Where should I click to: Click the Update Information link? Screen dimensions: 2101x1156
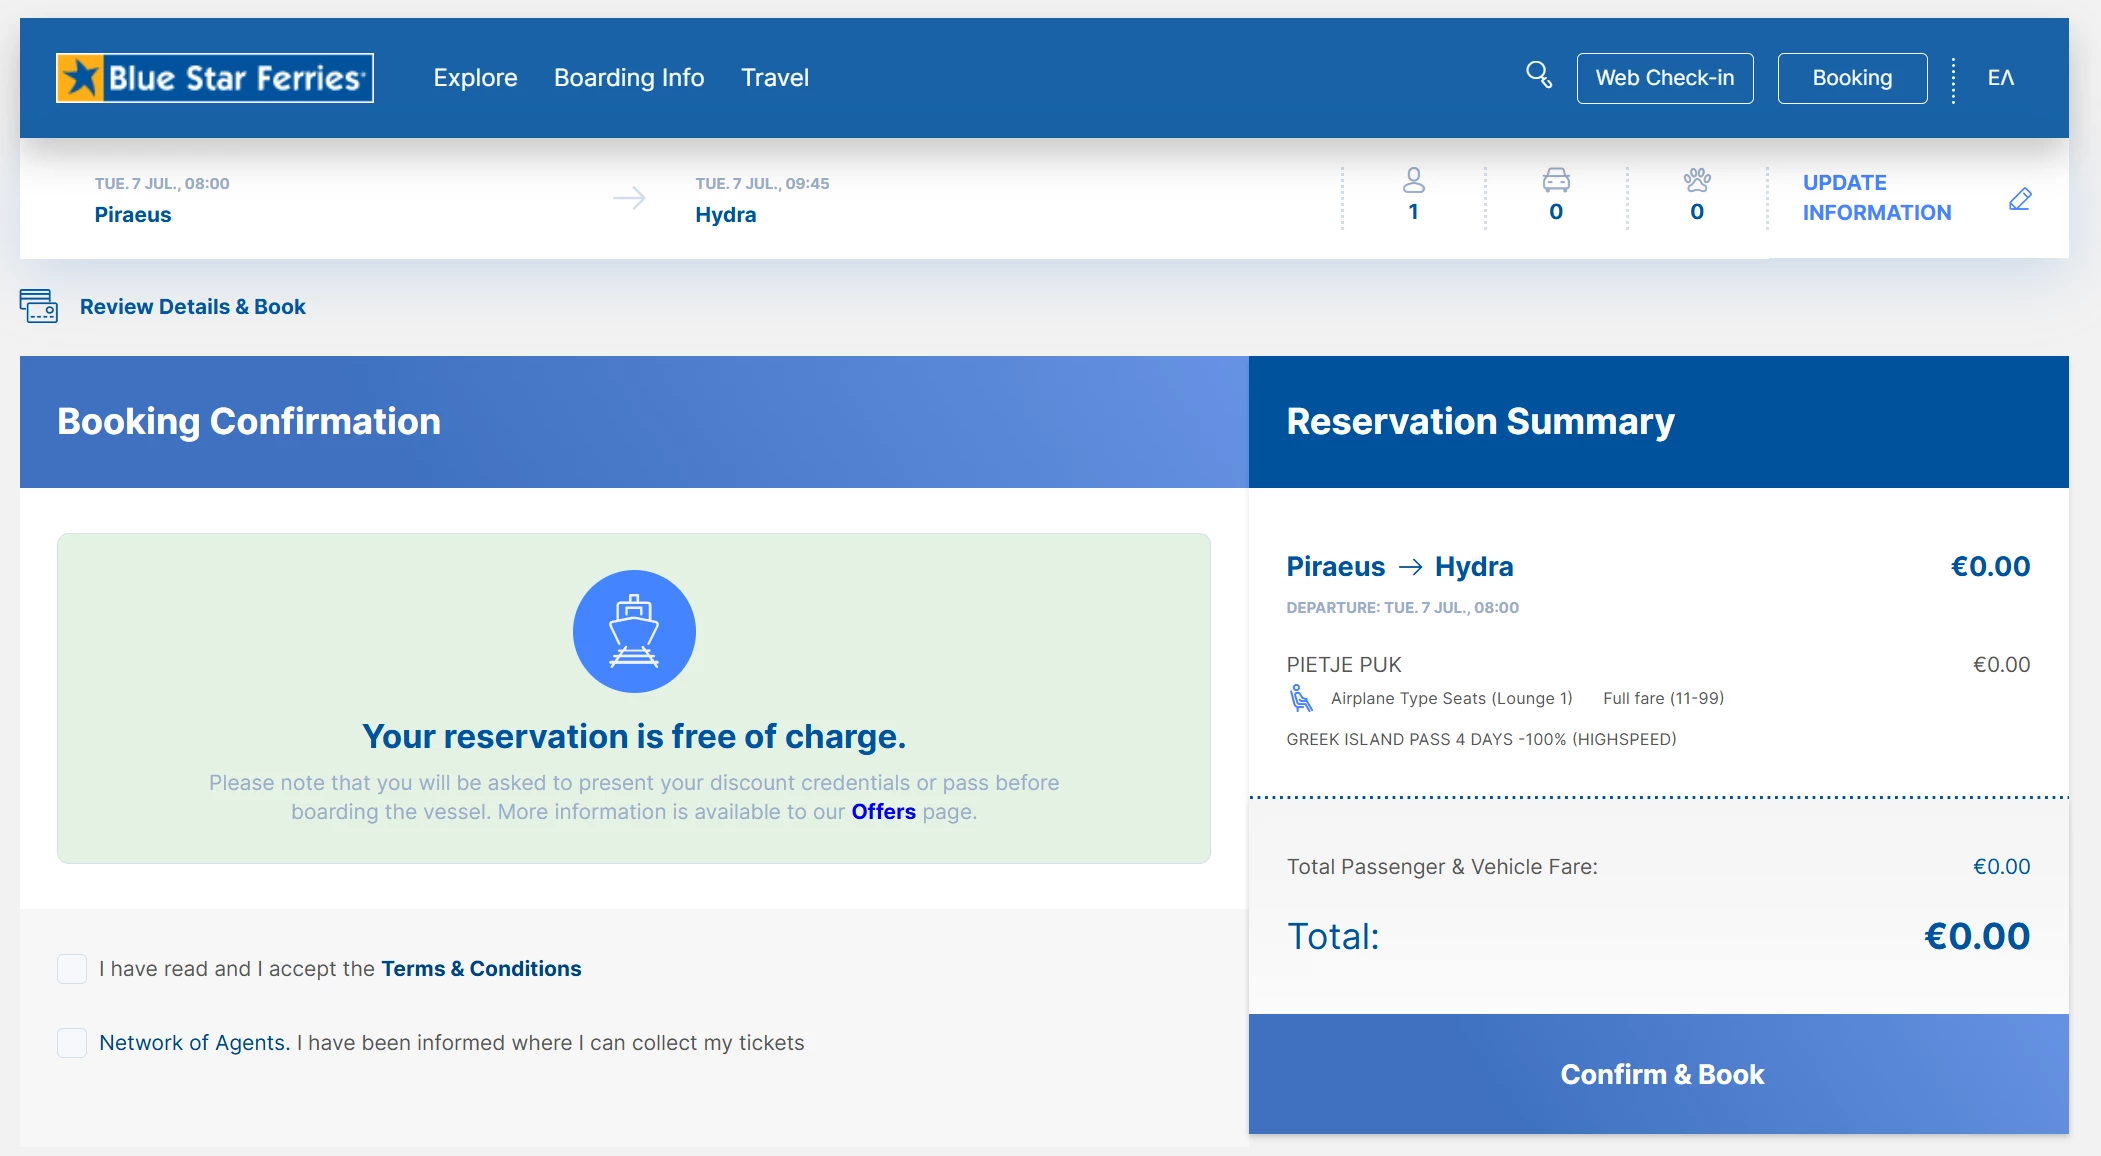(x=1876, y=198)
